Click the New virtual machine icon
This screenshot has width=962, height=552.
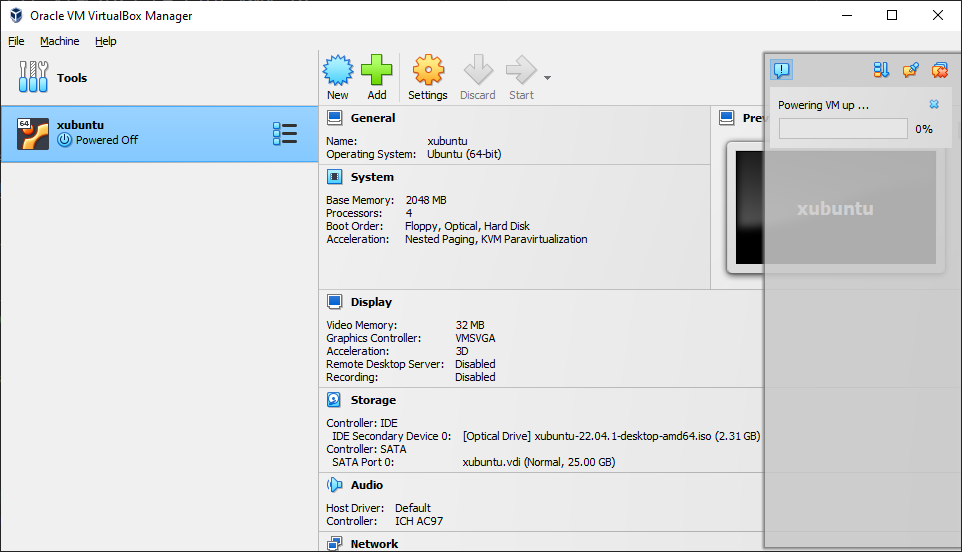click(x=338, y=70)
